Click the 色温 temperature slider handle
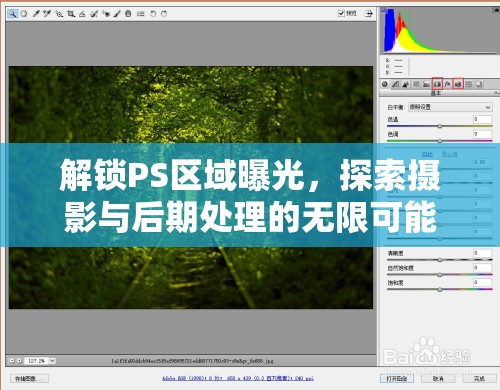500x390 pixels. click(440, 126)
